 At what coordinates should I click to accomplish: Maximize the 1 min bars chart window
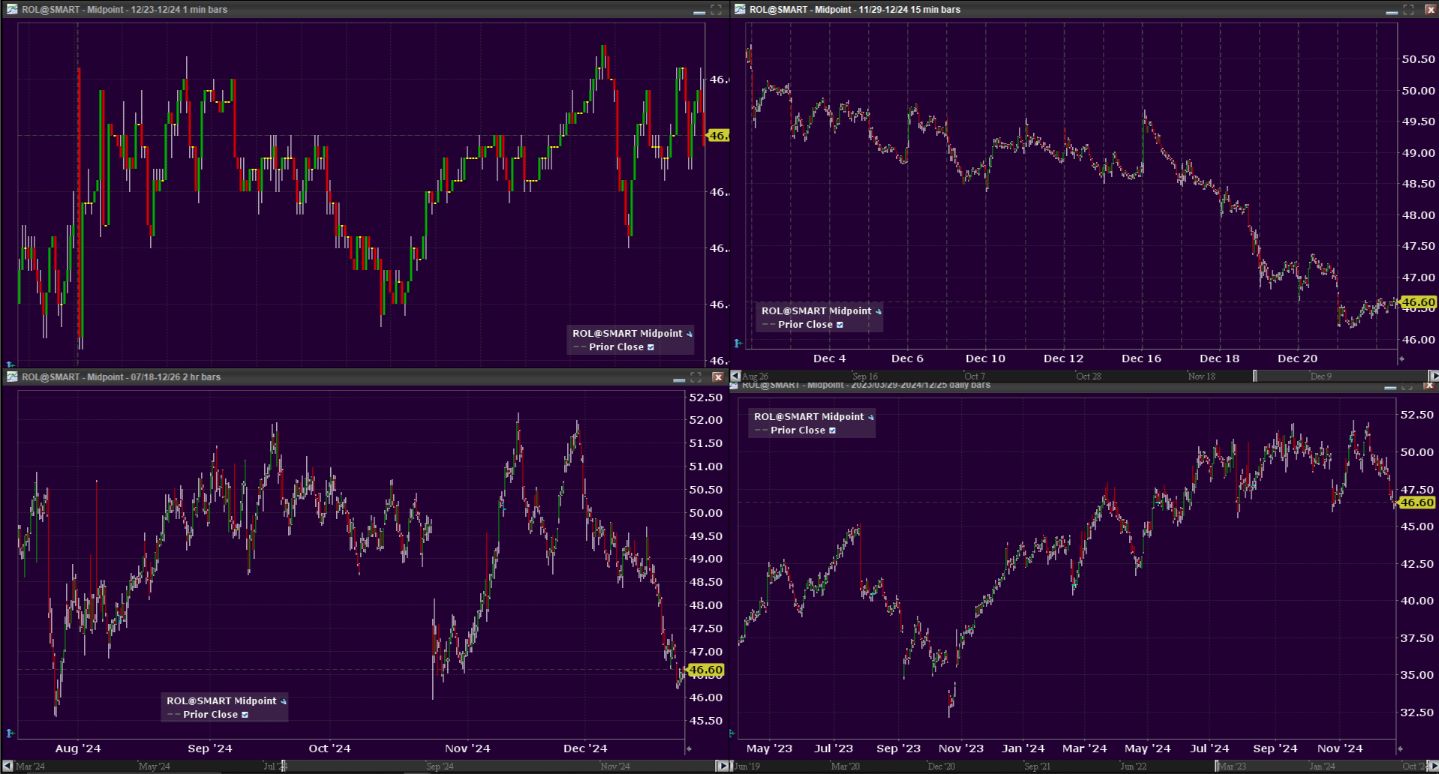pos(716,9)
